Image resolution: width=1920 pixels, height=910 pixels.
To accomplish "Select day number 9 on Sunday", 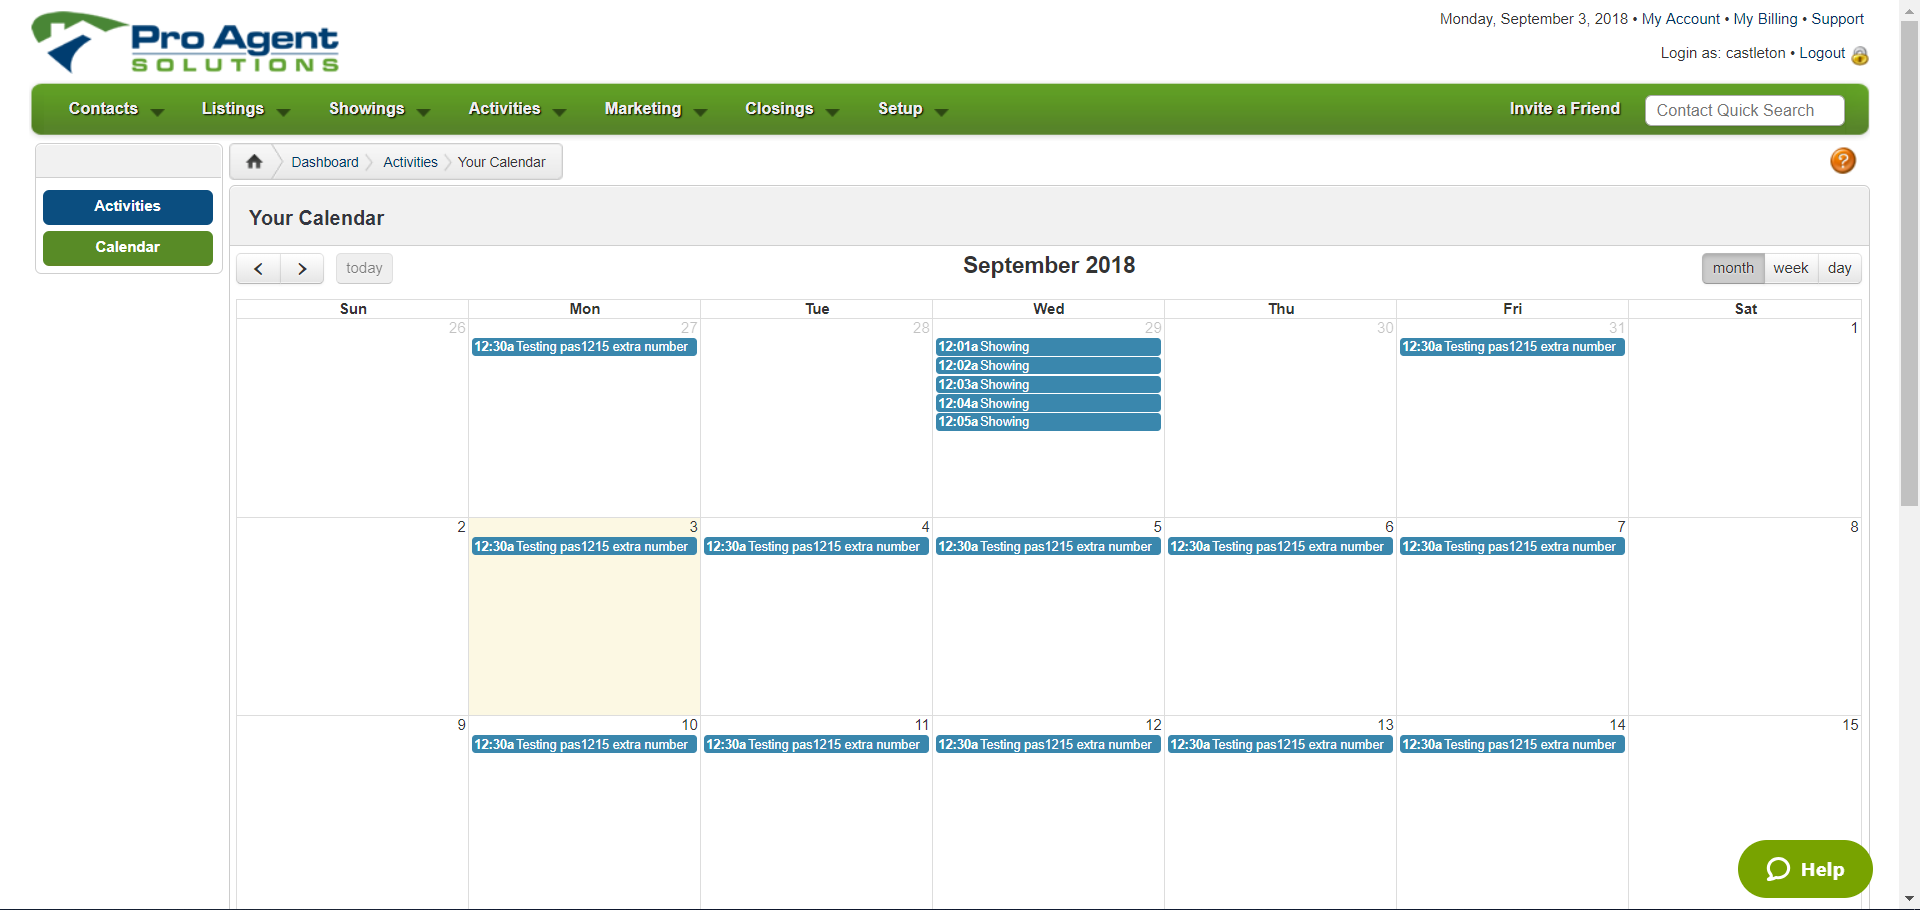I will pos(461,725).
